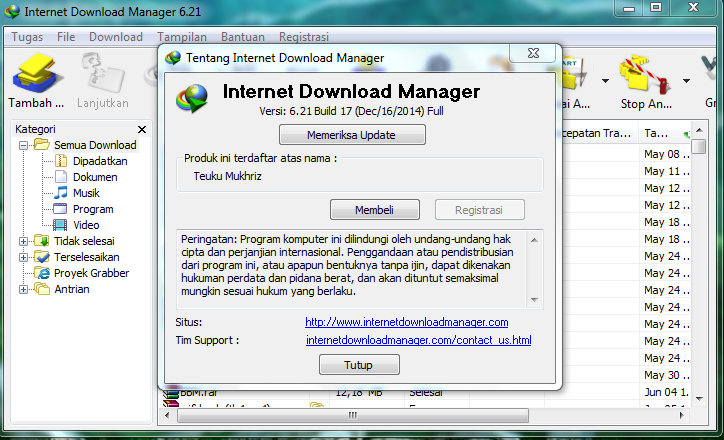The height and width of the screenshot is (440, 724).
Task: Click the Tutup button
Action: click(359, 365)
